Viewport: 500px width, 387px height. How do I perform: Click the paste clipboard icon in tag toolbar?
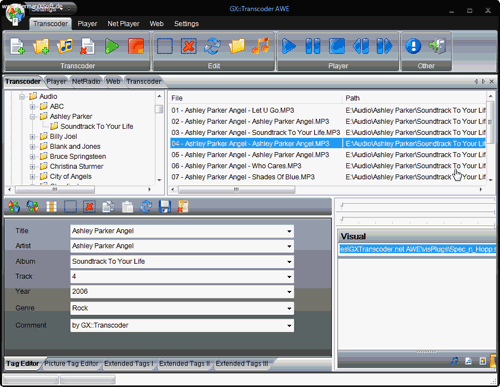click(127, 207)
